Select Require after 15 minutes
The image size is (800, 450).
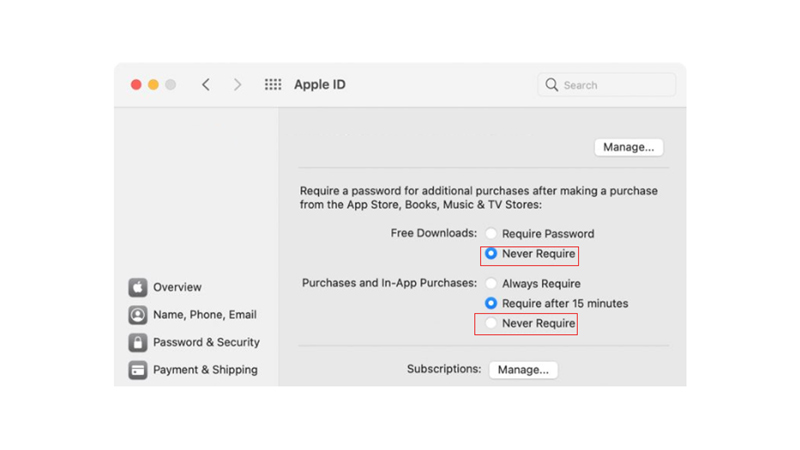tap(491, 303)
